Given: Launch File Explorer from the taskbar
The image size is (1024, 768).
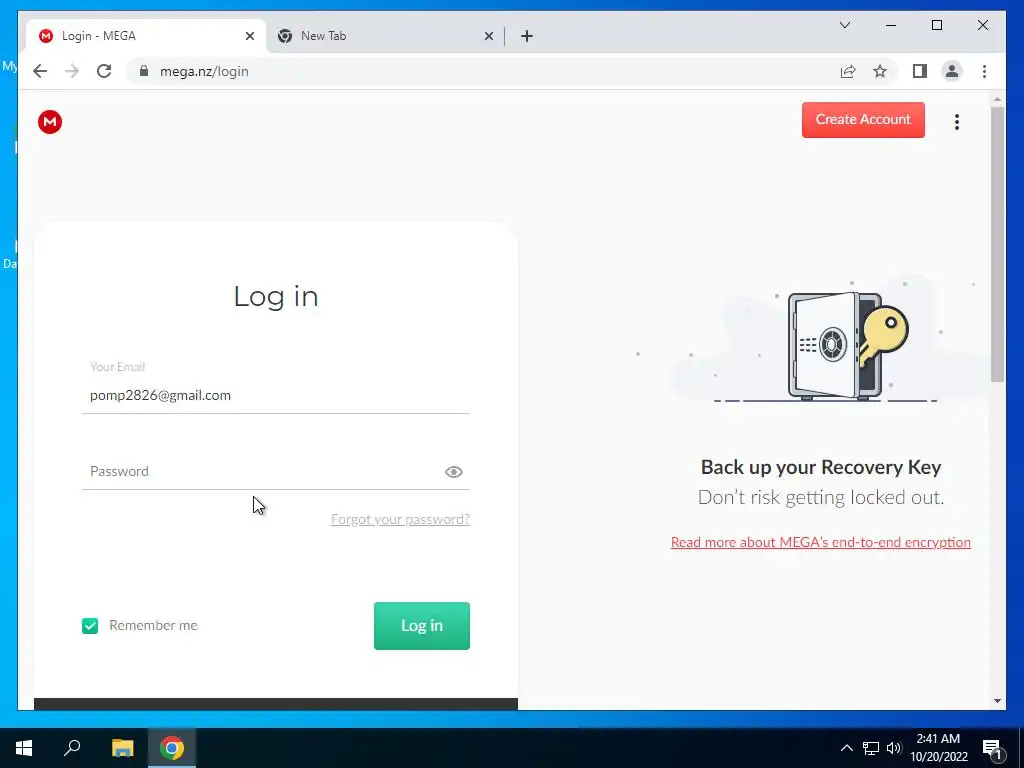Looking at the screenshot, I should tap(122, 748).
